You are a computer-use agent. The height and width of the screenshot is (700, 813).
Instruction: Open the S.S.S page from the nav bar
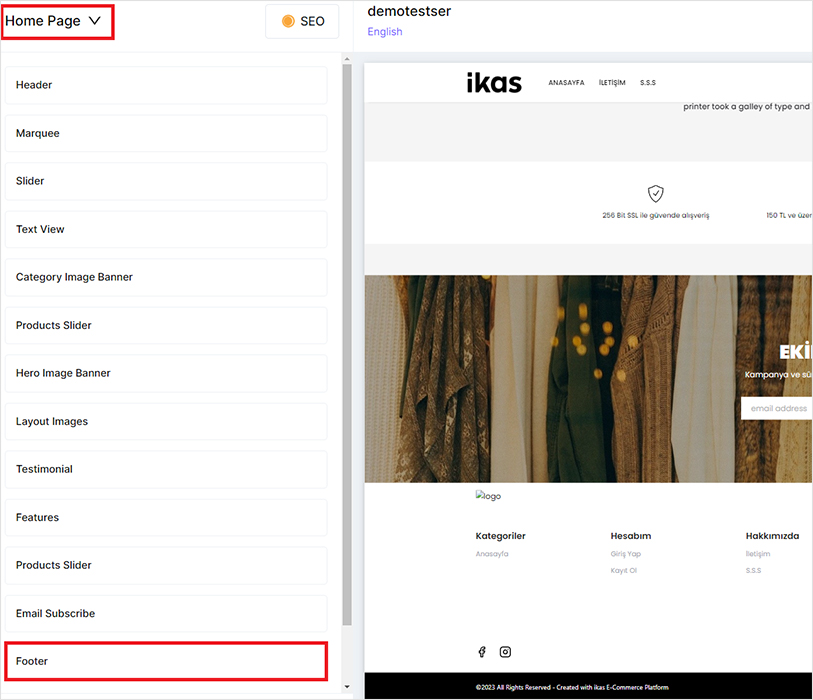(648, 83)
